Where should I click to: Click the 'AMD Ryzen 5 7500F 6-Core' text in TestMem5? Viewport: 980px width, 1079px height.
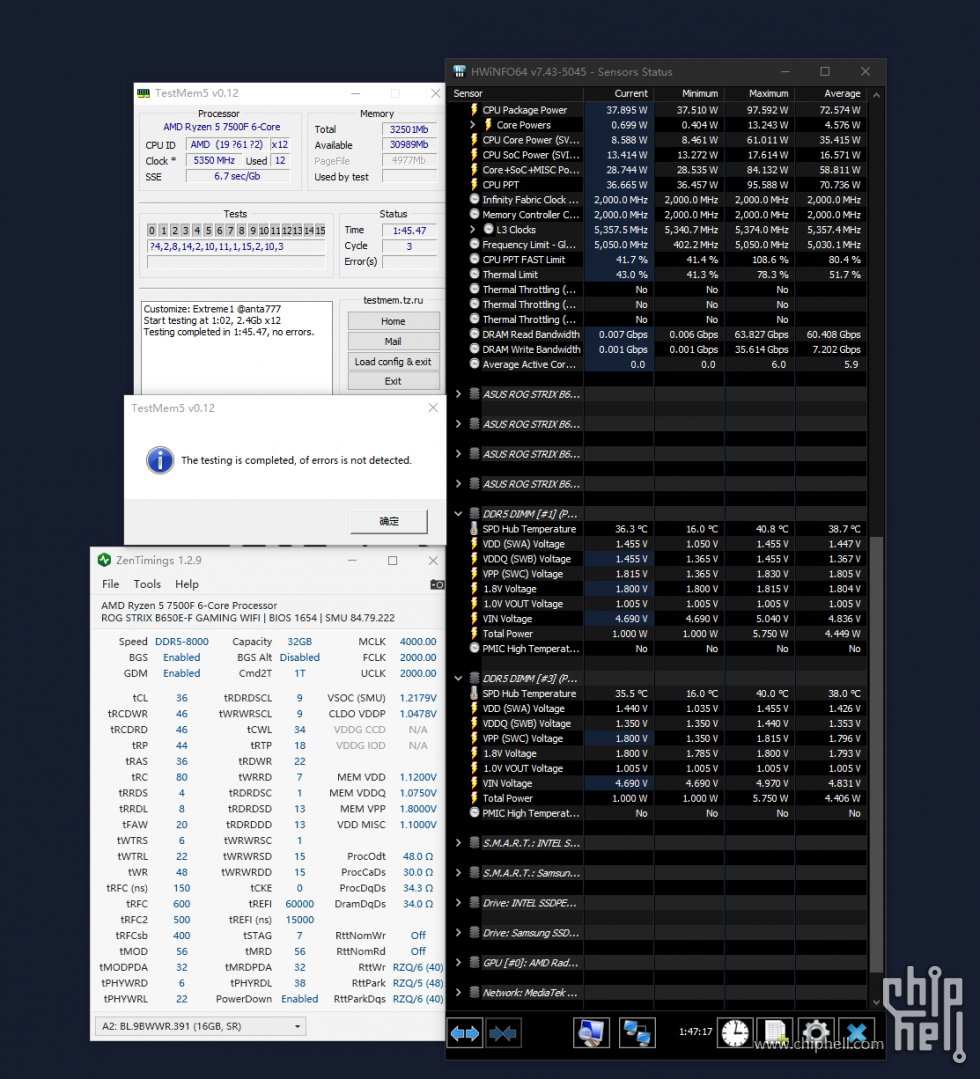pos(222,127)
